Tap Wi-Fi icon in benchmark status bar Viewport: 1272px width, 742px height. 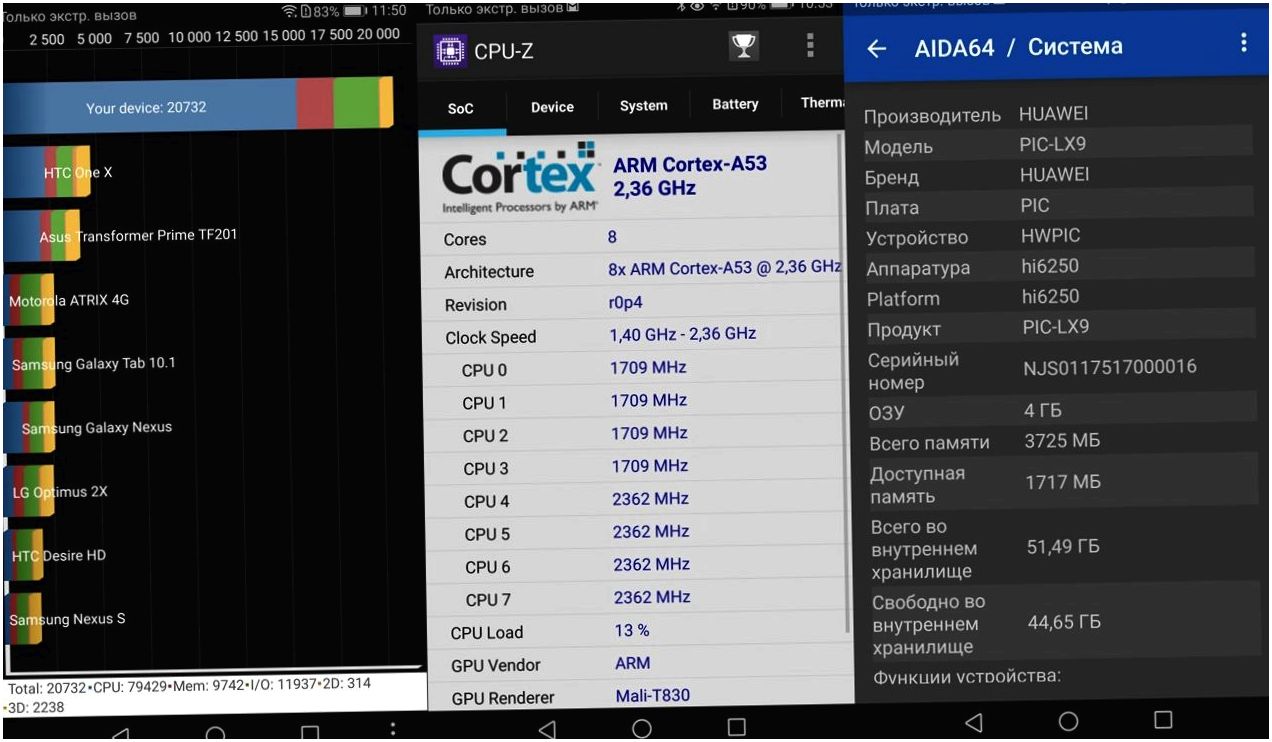pyautogui.click(x=290, y=12)
